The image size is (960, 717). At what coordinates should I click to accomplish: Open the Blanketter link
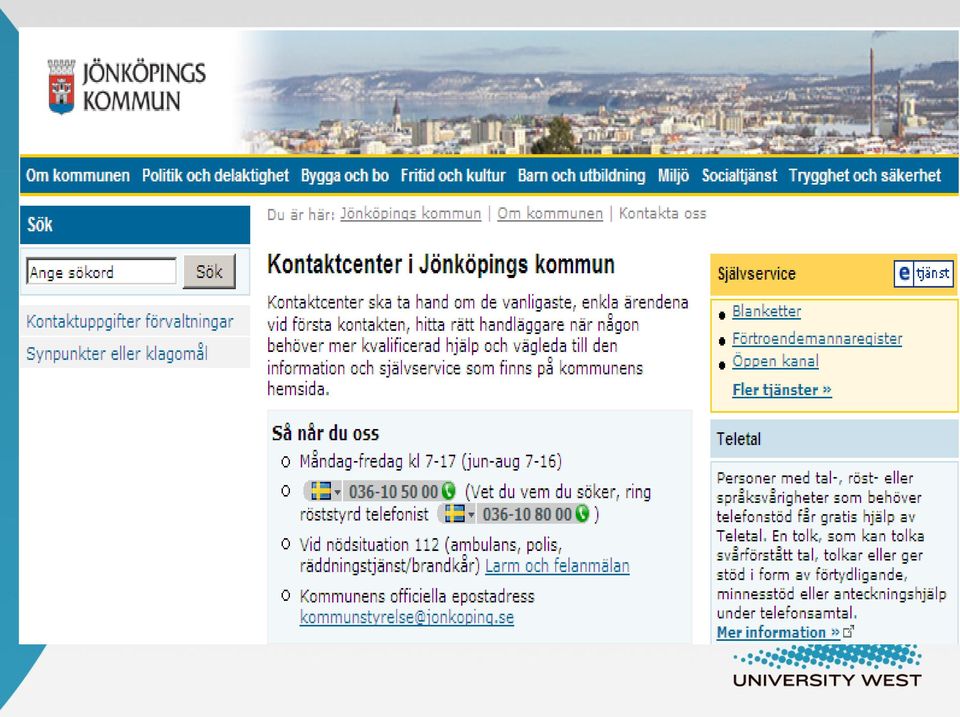[767, 311]
